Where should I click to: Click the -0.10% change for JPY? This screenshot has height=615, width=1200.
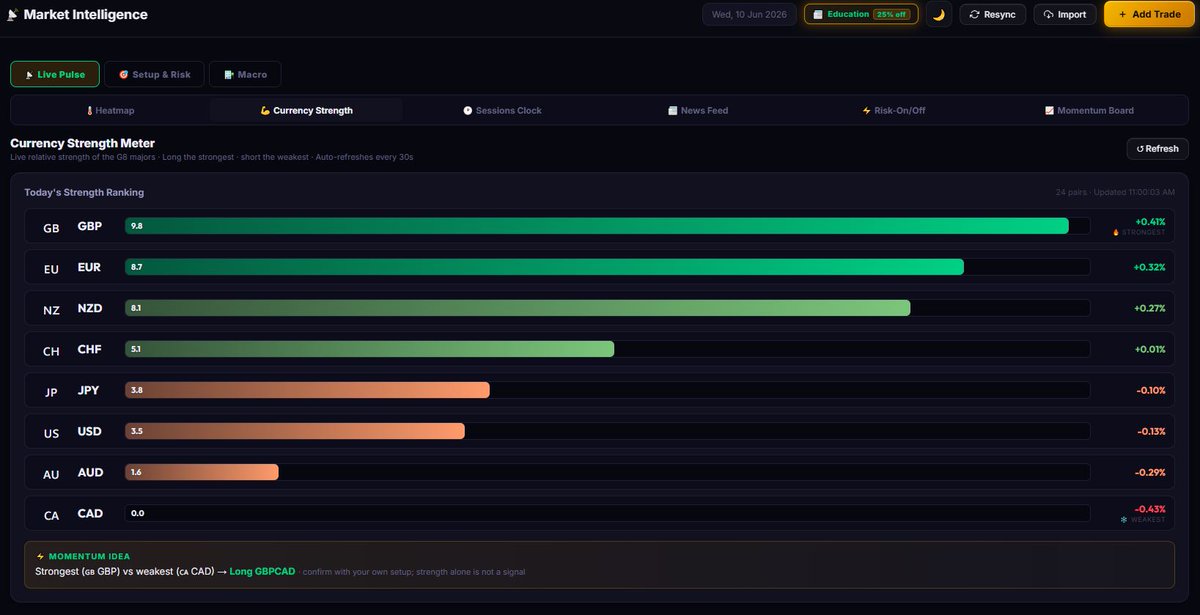pyautogui.click(x=1152, y=390)
